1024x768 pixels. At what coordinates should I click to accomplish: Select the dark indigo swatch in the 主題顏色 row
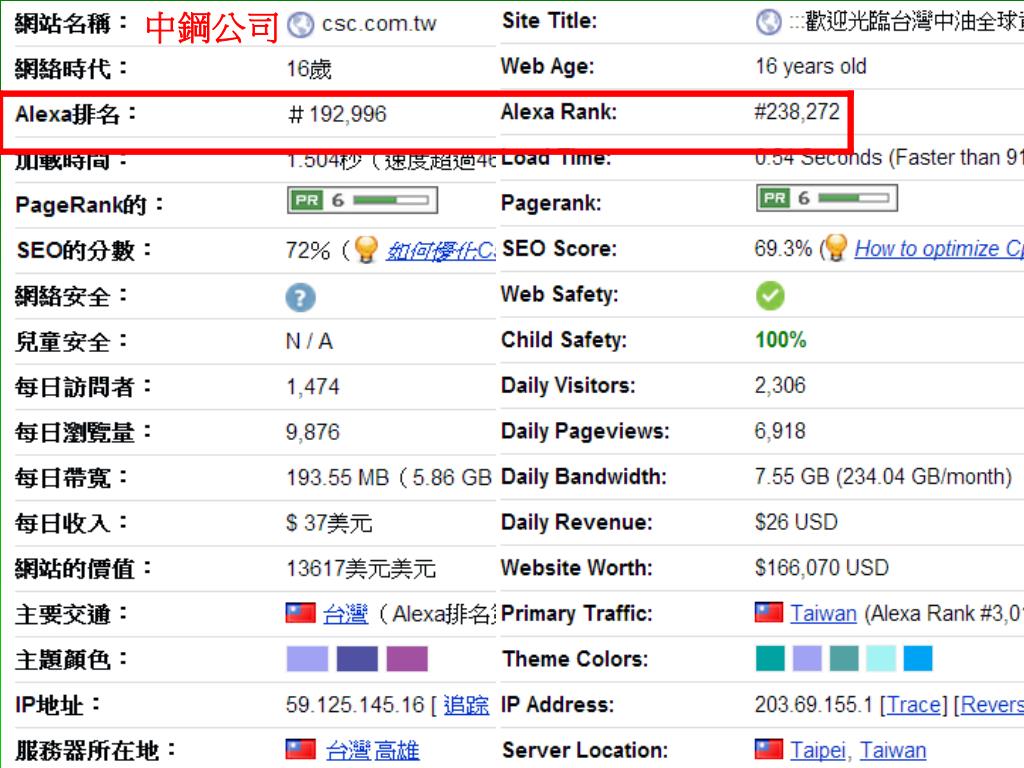coord(357,659)
